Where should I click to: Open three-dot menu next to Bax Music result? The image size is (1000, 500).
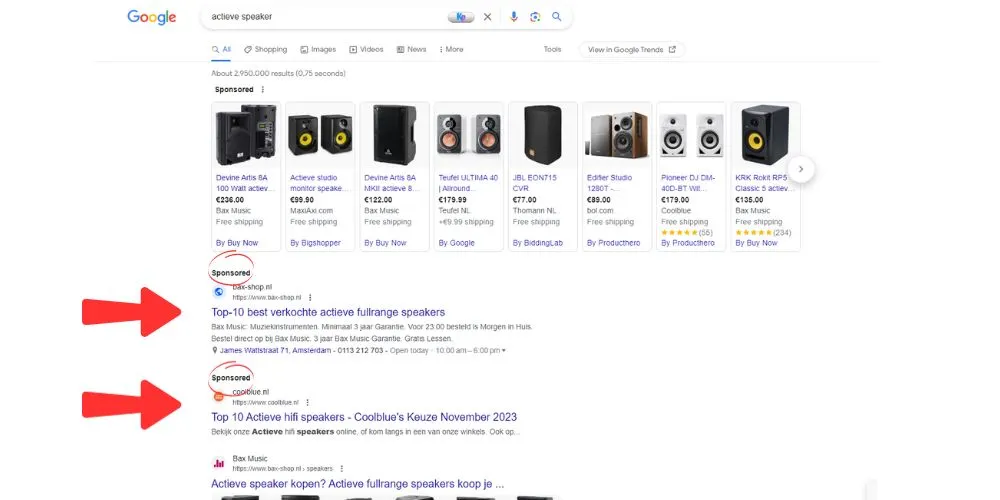point(342,469)
